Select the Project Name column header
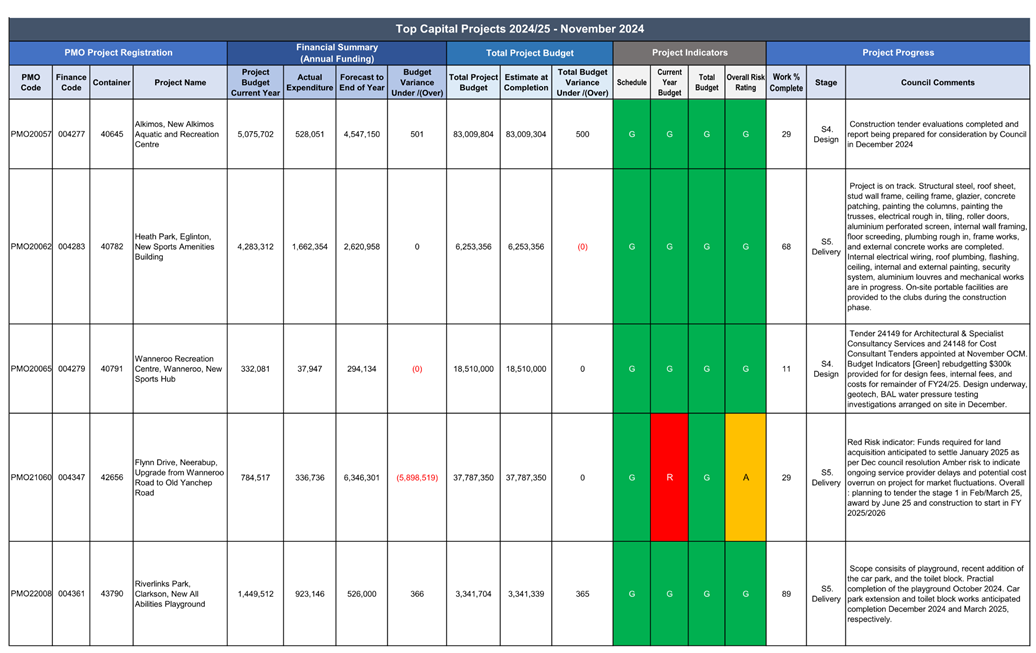Screen dimensions: 1036x653 180,83
